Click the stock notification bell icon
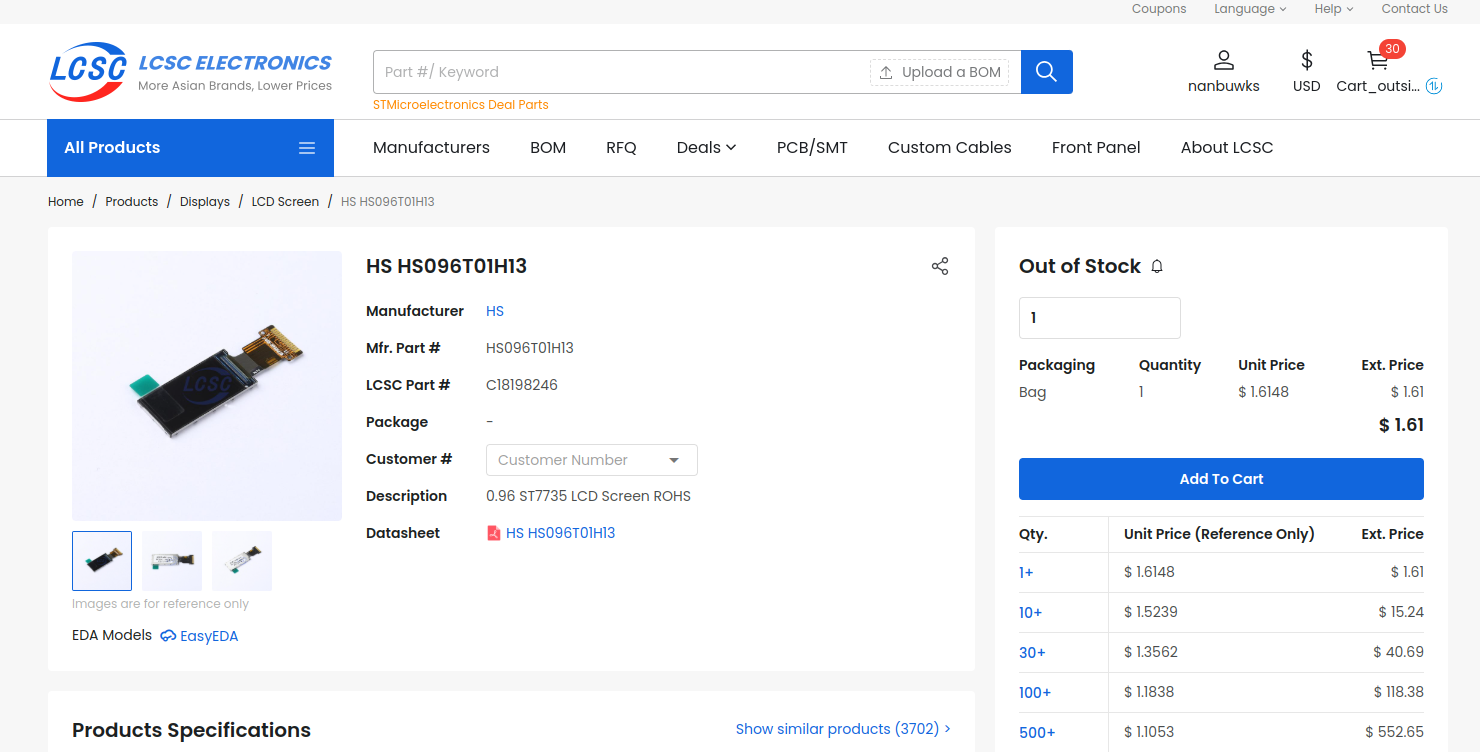 pos(1157,267)
